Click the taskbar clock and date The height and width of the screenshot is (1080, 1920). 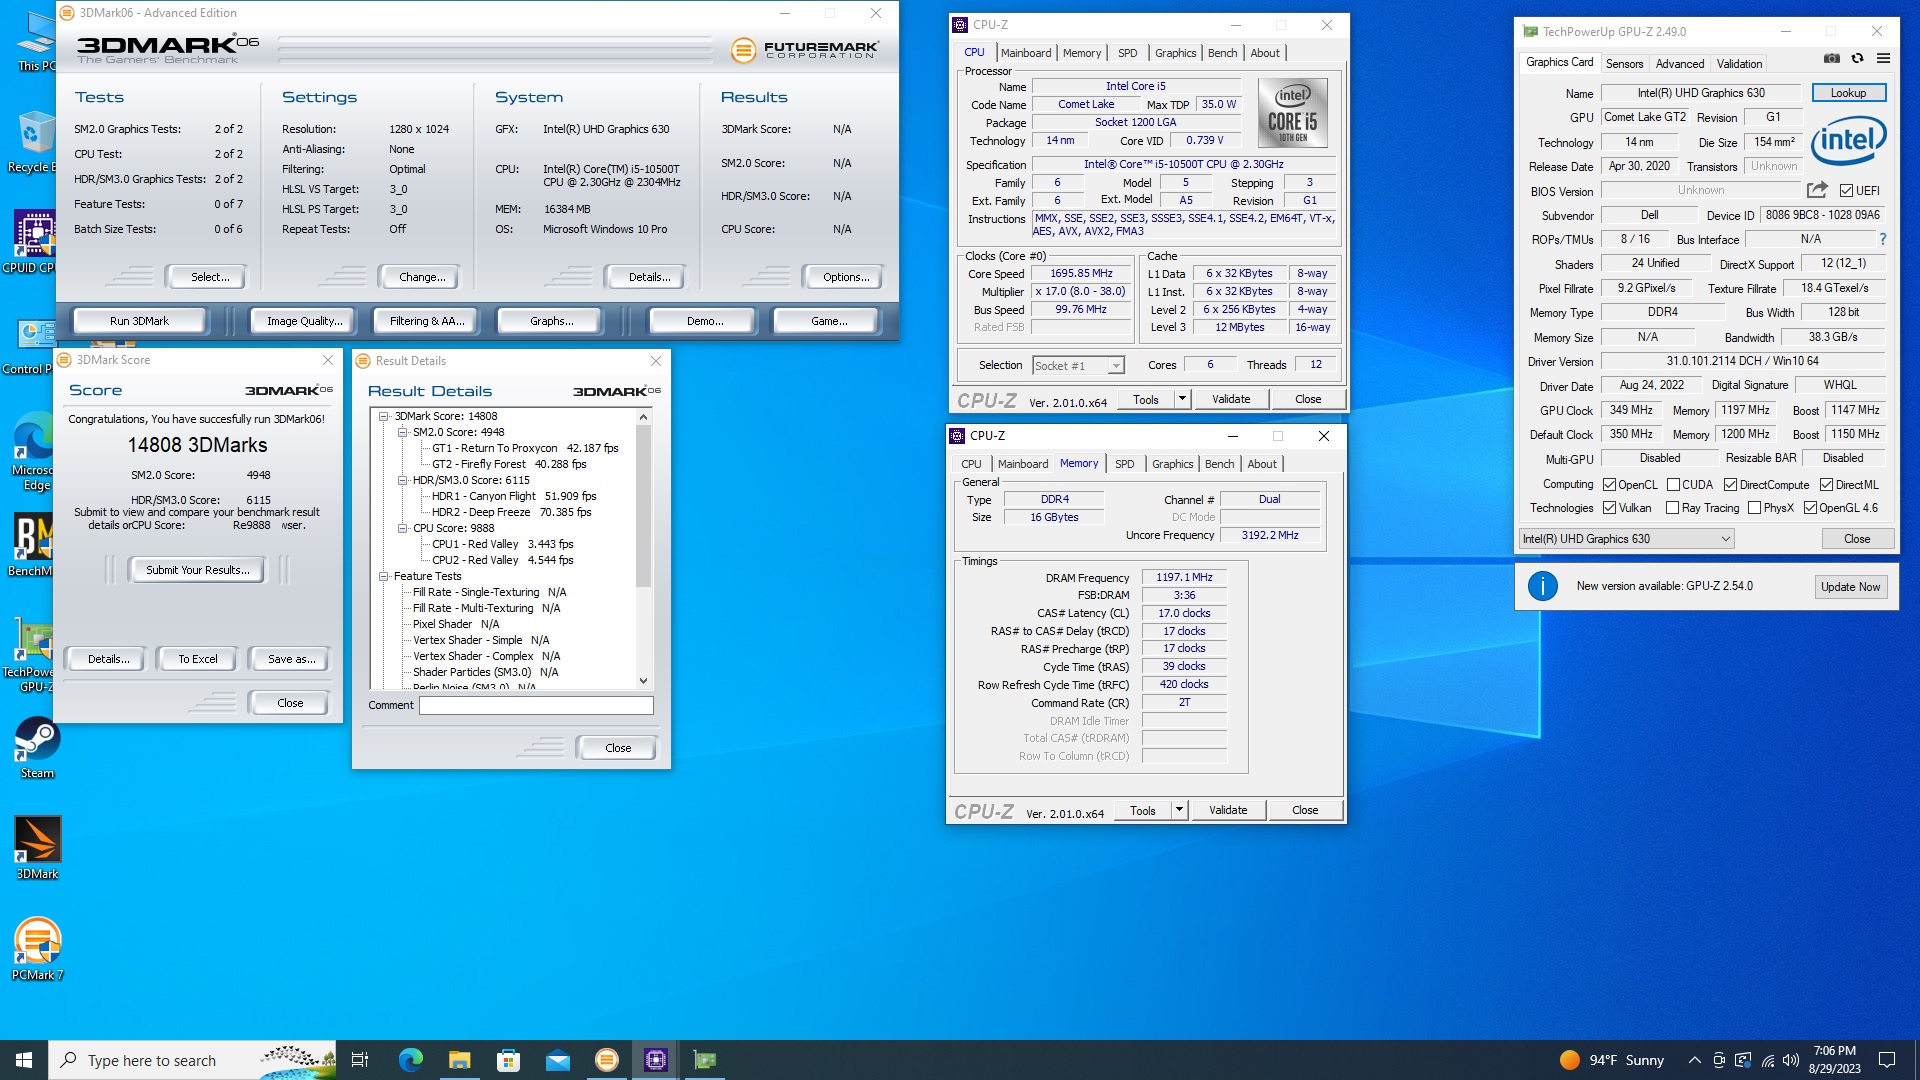(x=1834, y=1060)
